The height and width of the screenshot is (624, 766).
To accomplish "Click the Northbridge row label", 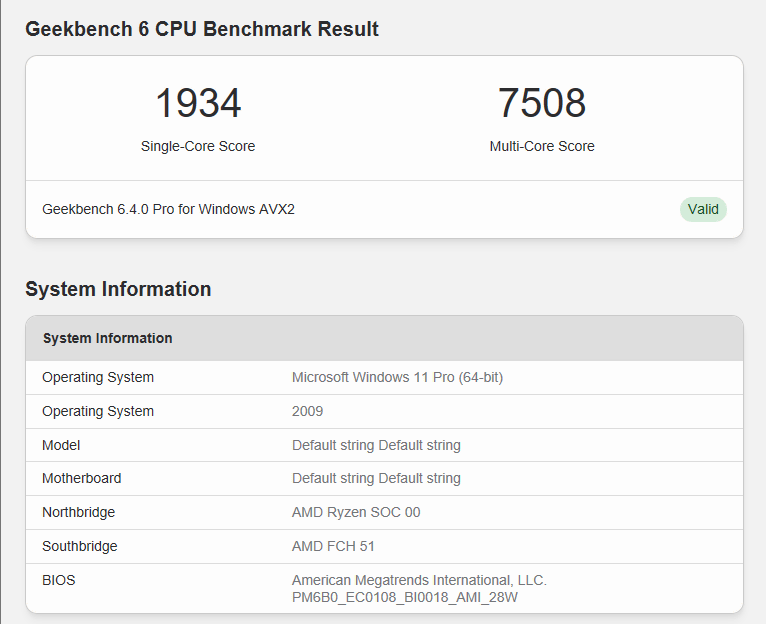I will pyautogui.click(x=79, y=512).
